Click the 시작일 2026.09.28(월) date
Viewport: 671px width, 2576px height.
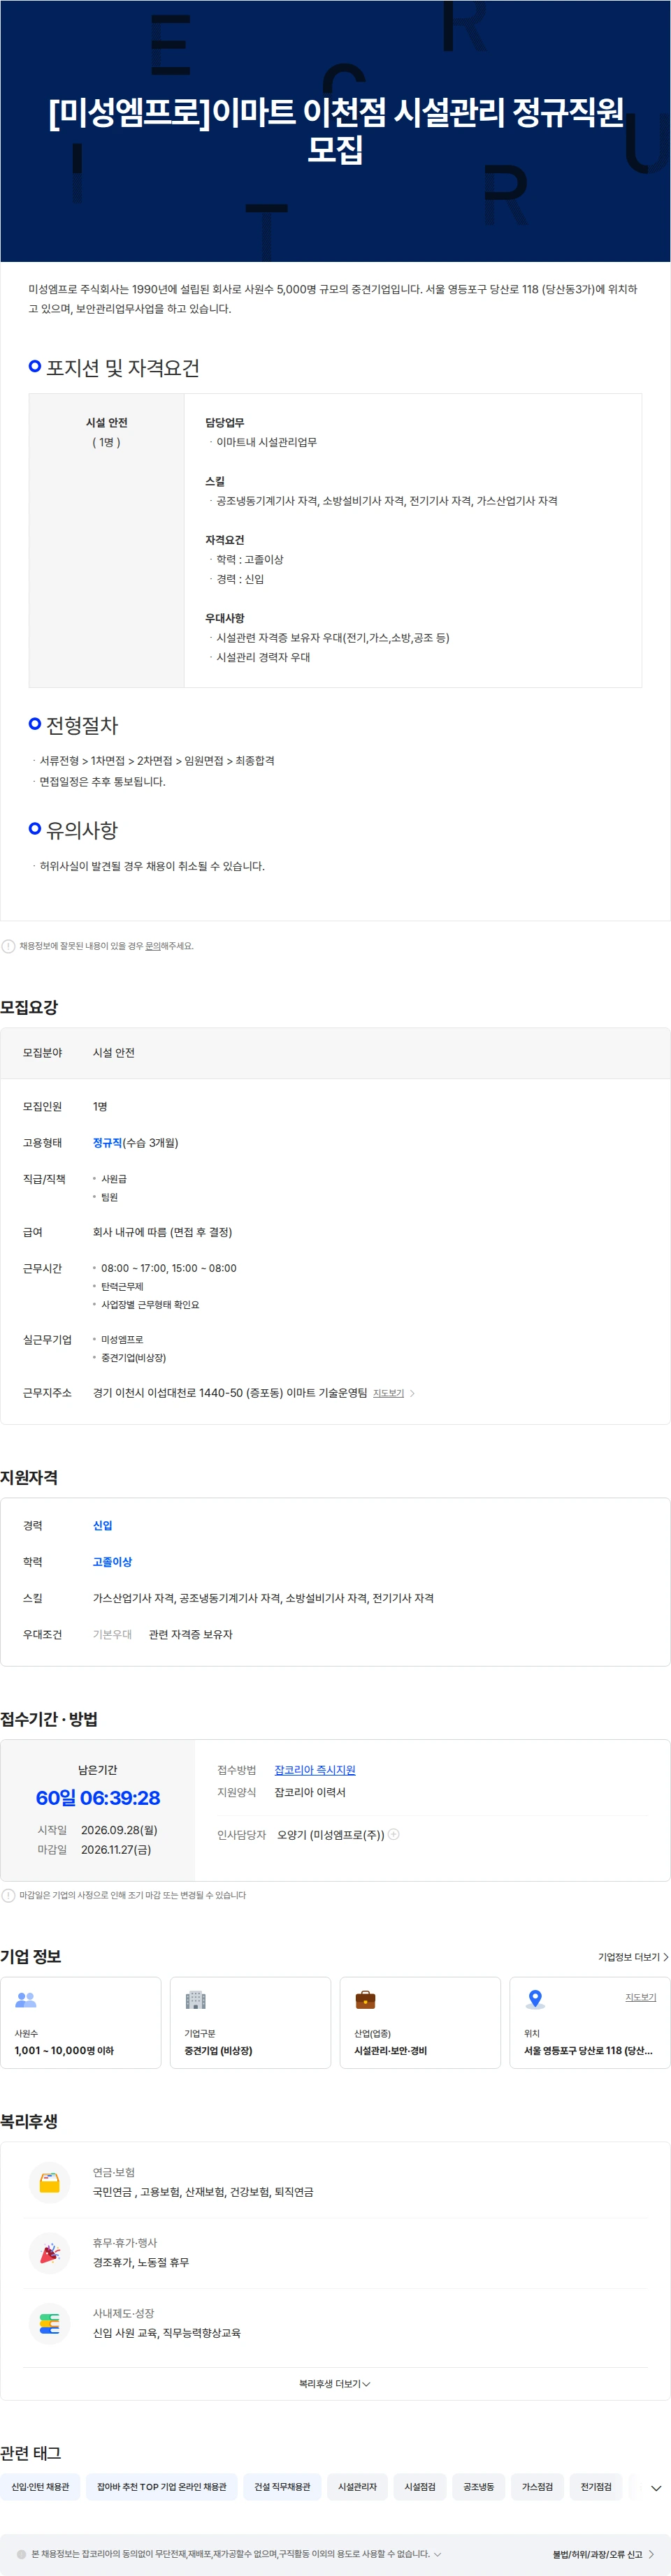pyautogui.click(x=119, y=1830)
